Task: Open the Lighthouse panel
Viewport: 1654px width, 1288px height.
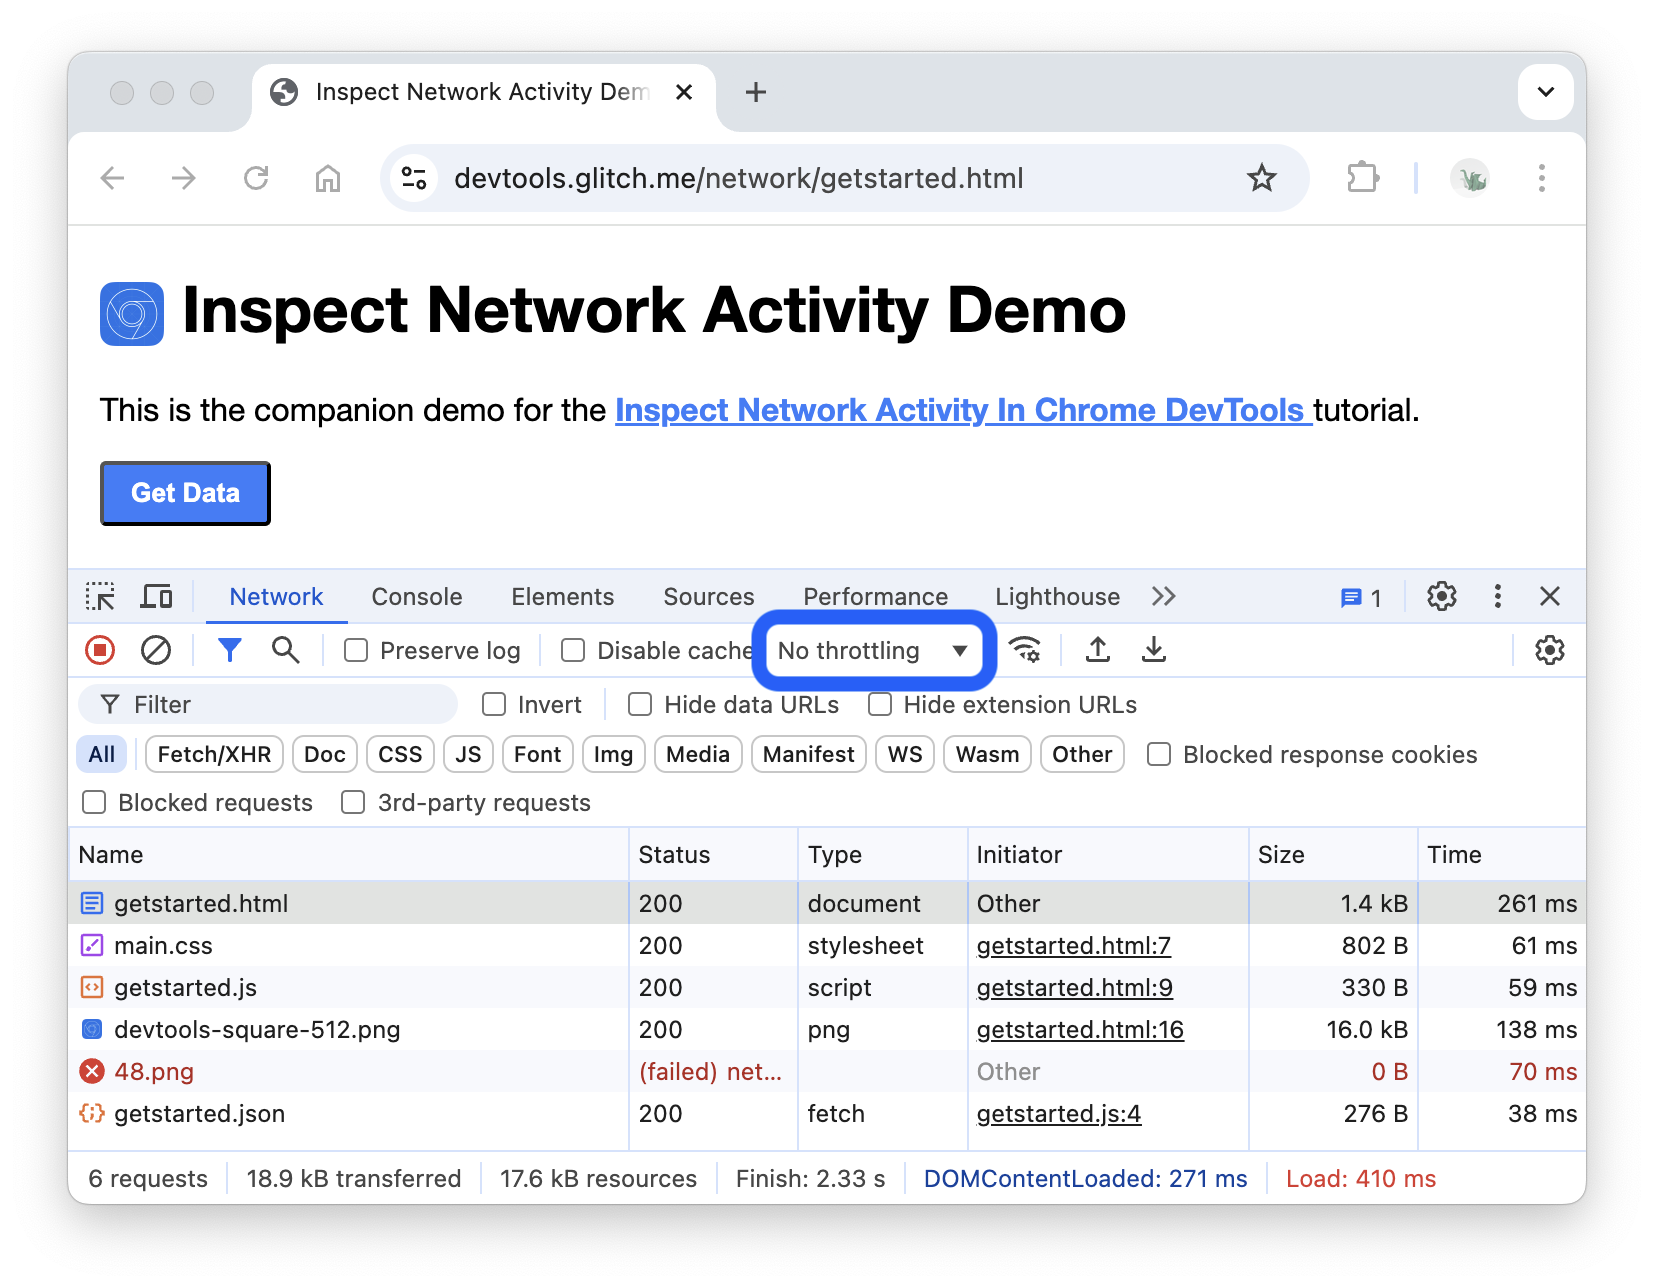Action: (x=1056, y=596)
